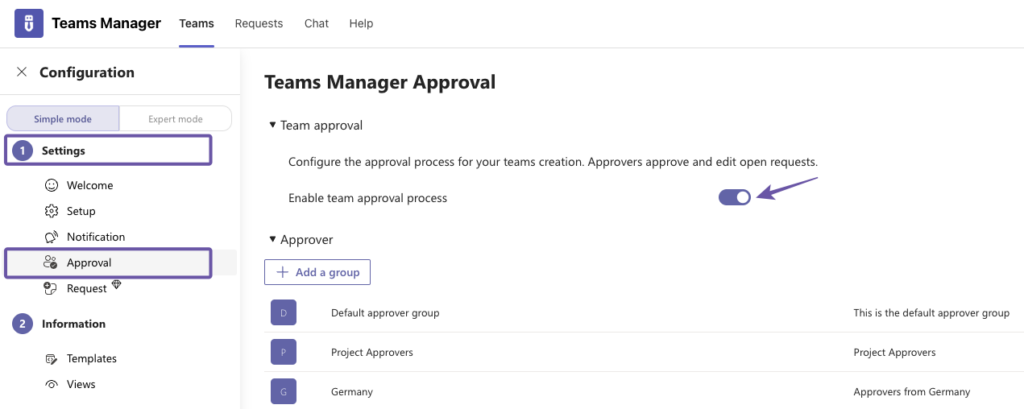The width and height of the screenshot is (1024, 409).
Task: Click the Configuration panel title
Action: click(x=87, y=72)
